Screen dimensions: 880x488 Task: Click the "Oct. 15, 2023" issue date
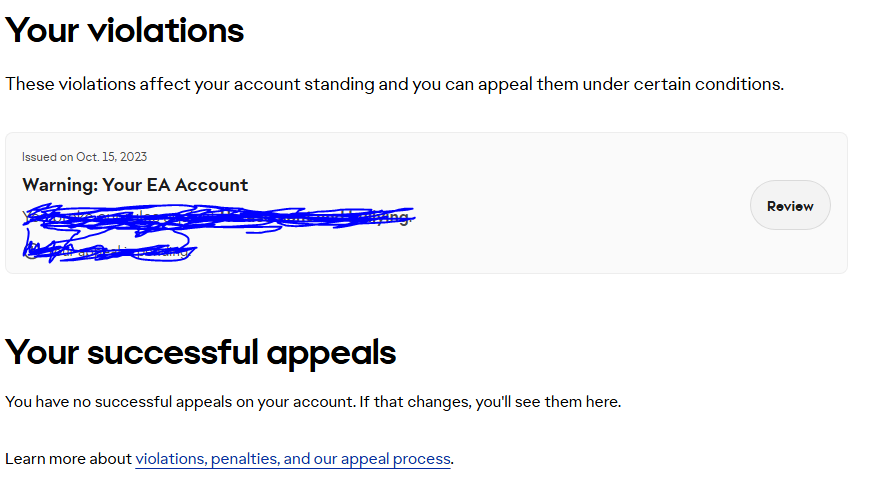pos(112,157)
